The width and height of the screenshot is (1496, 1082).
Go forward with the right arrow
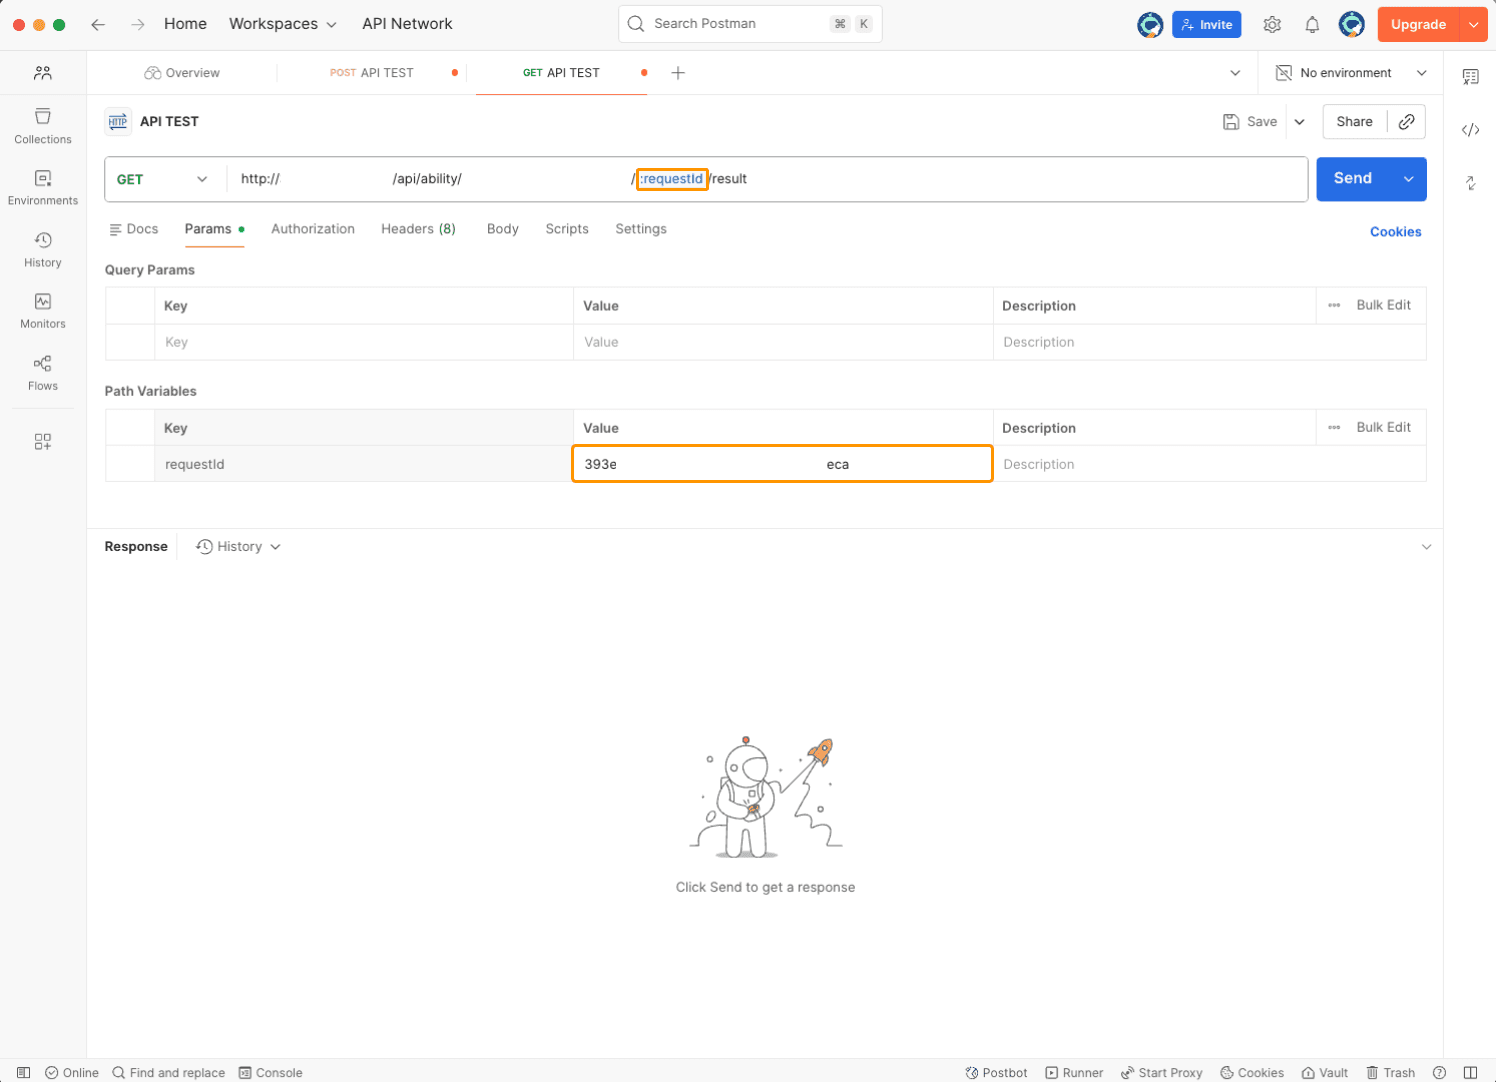click(x=138, y=24)
